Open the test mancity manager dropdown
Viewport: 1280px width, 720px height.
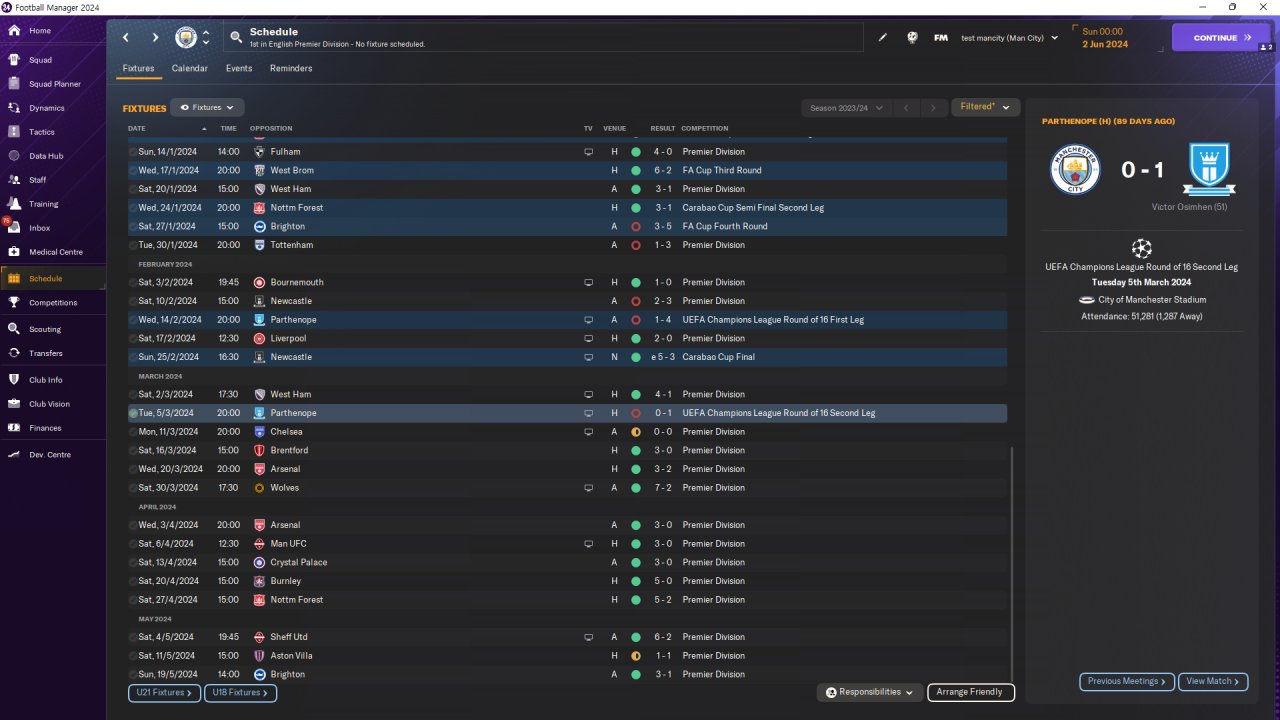coord(1009,38)
